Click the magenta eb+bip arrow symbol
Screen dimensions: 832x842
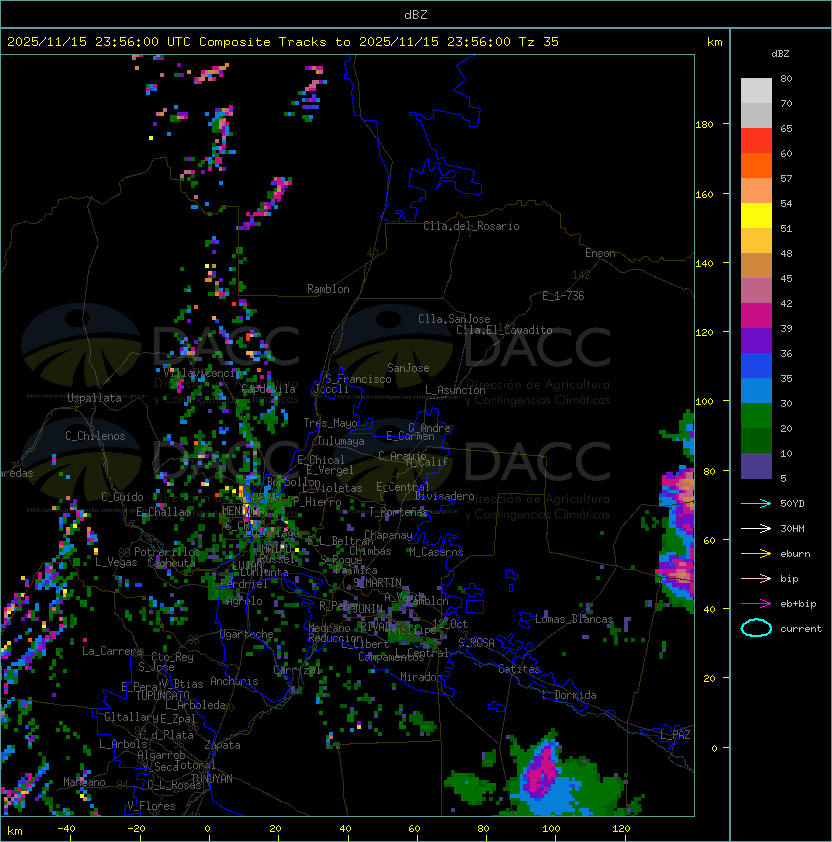click(756, 604)
